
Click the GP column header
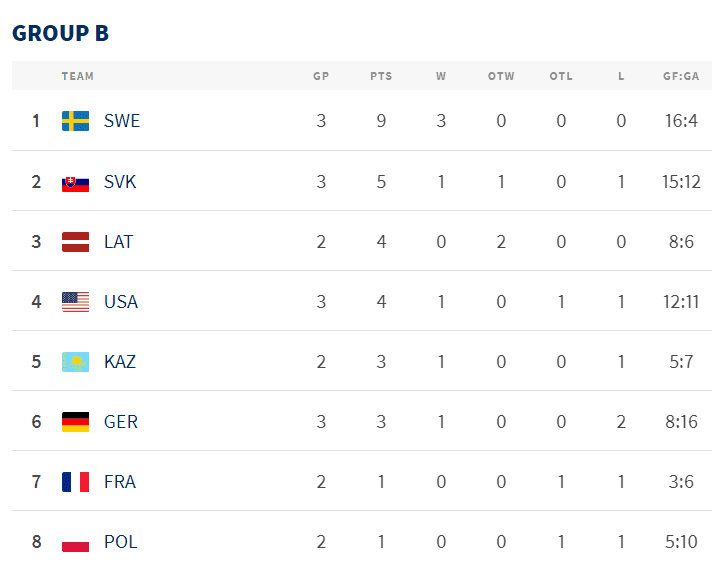click(x=321, y=76)
